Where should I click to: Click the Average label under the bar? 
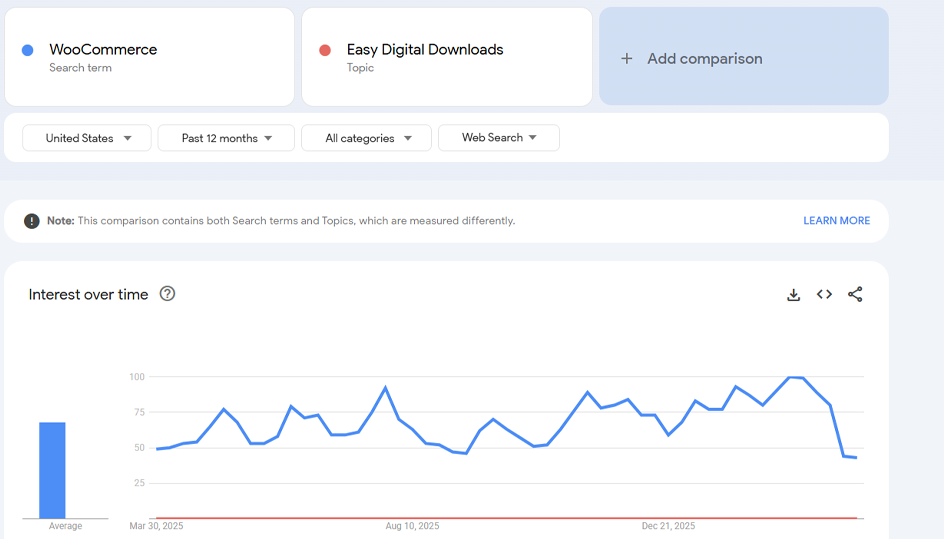click(x=65, y=526)
